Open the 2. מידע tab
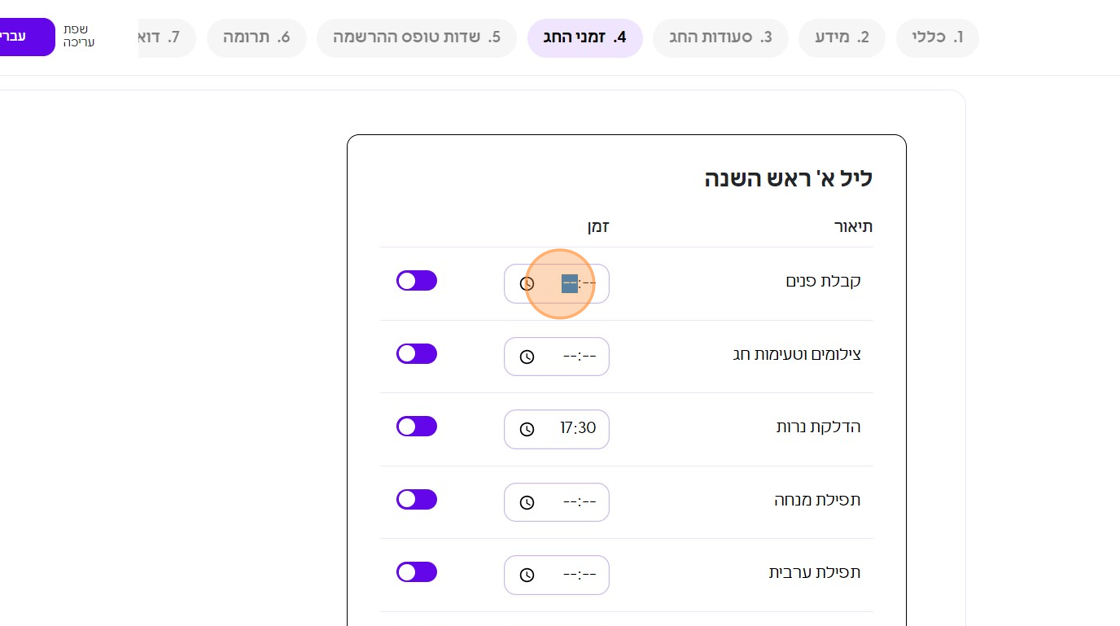 coord(841,38)
